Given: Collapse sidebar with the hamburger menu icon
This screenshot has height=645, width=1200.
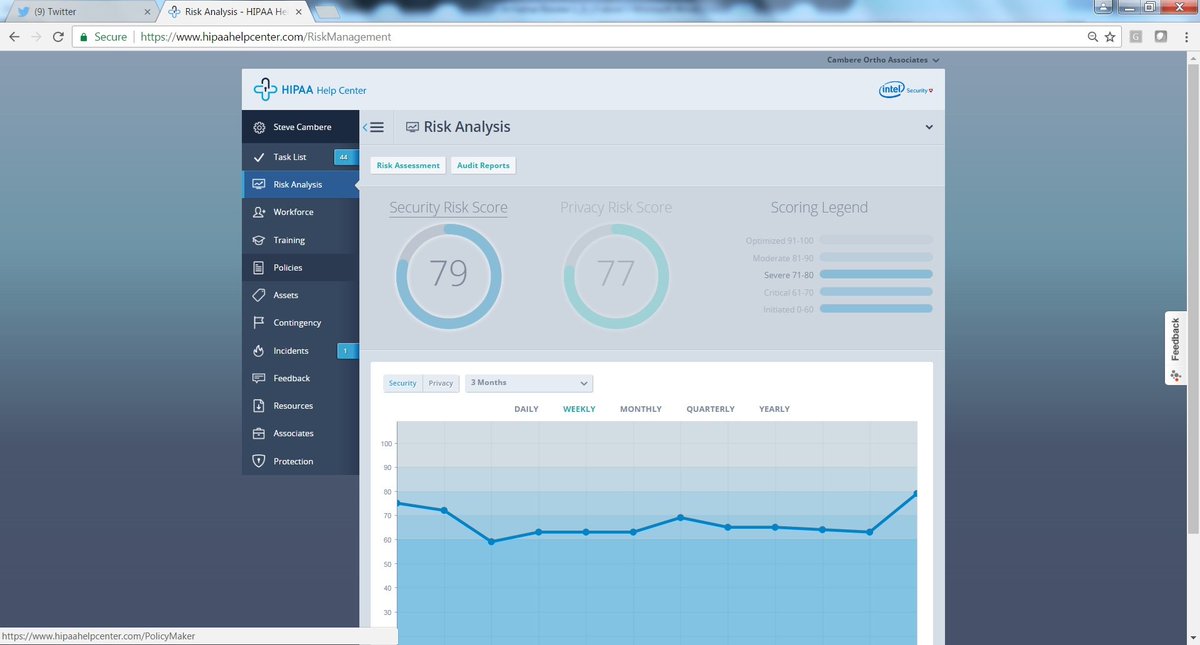Looking at the screenshot, I should 375,127.
